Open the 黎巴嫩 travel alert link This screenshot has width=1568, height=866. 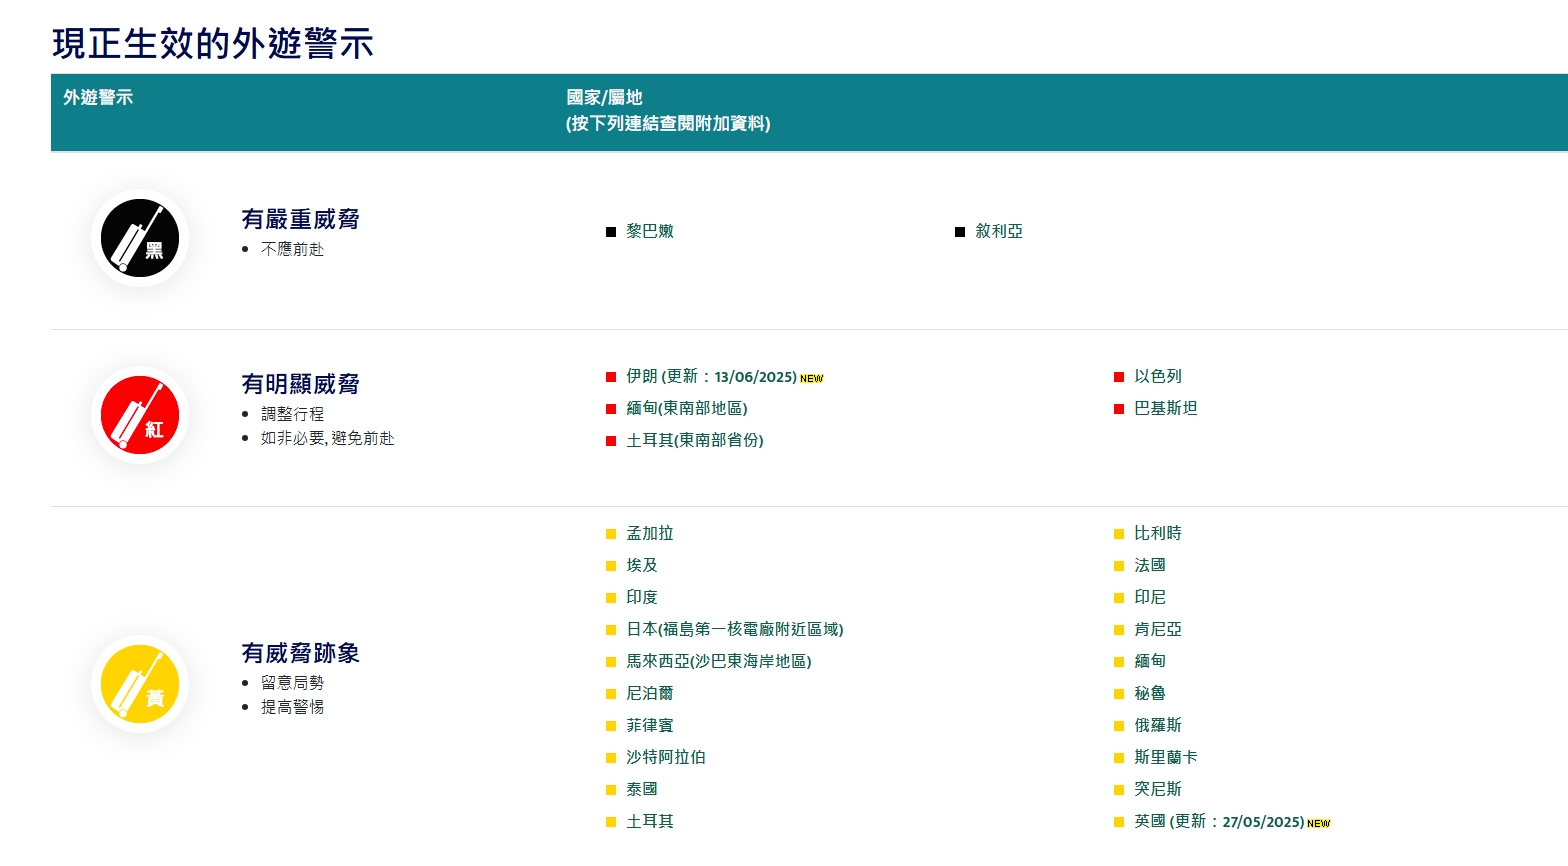point(650,231)
